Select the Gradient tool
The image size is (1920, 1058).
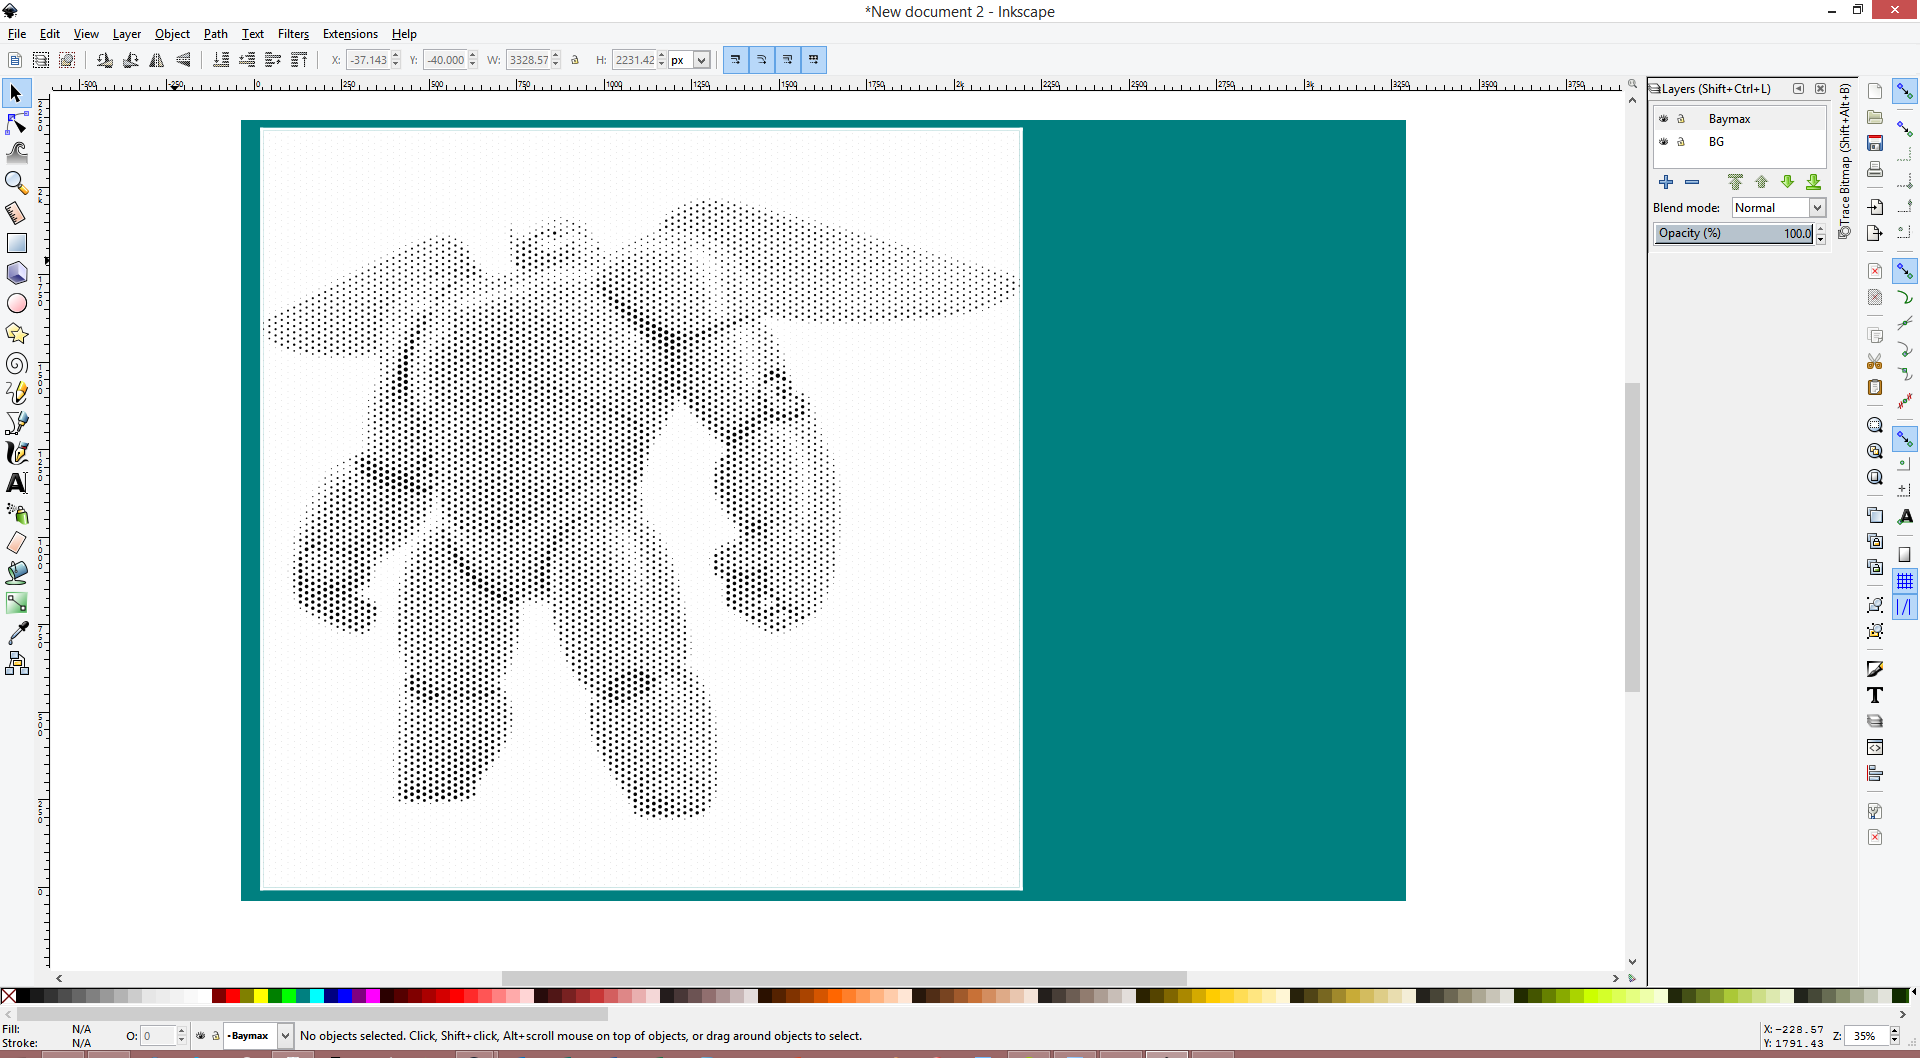point(16,603)
